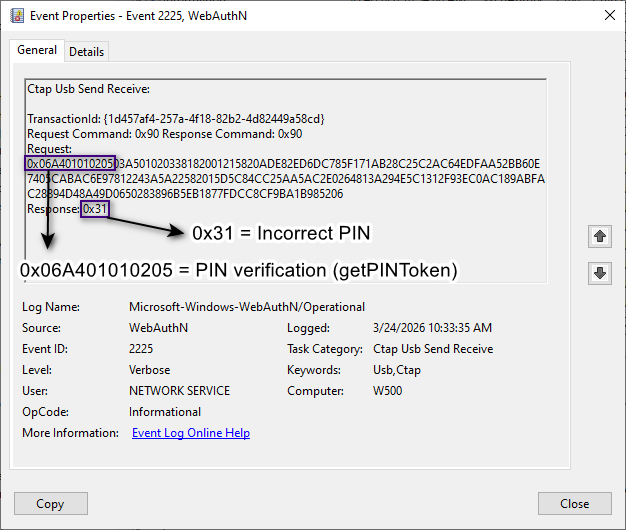
Task: Copy the event details
Action: click(51, 503)
